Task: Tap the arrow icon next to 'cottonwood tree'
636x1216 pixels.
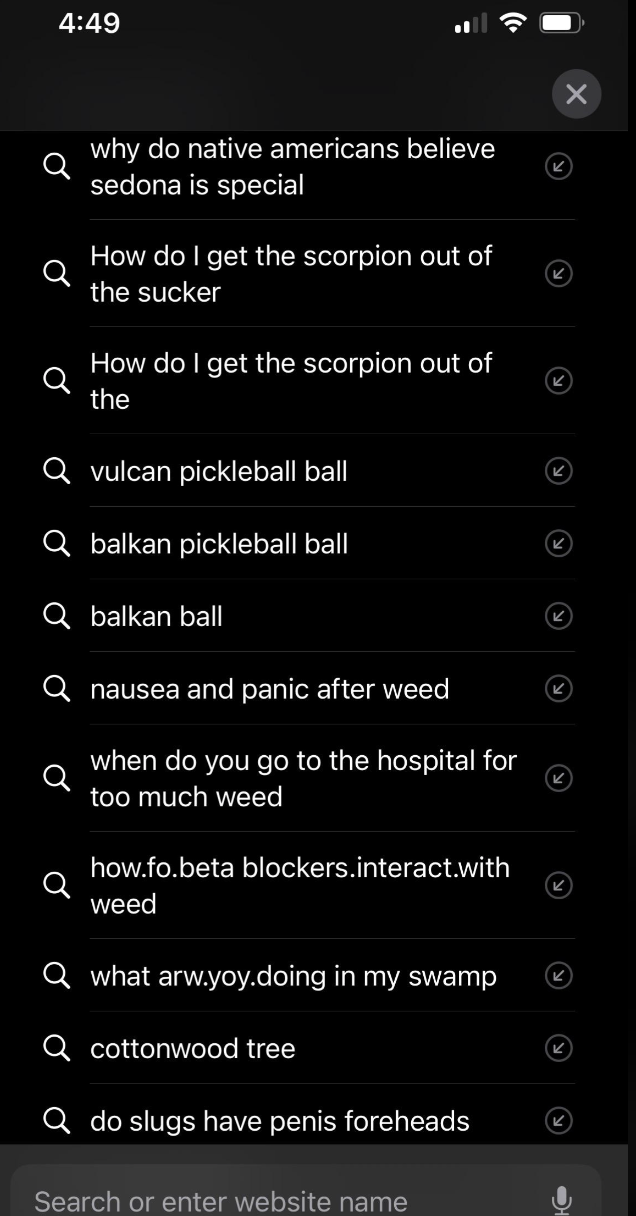Action: (558, 1048)
